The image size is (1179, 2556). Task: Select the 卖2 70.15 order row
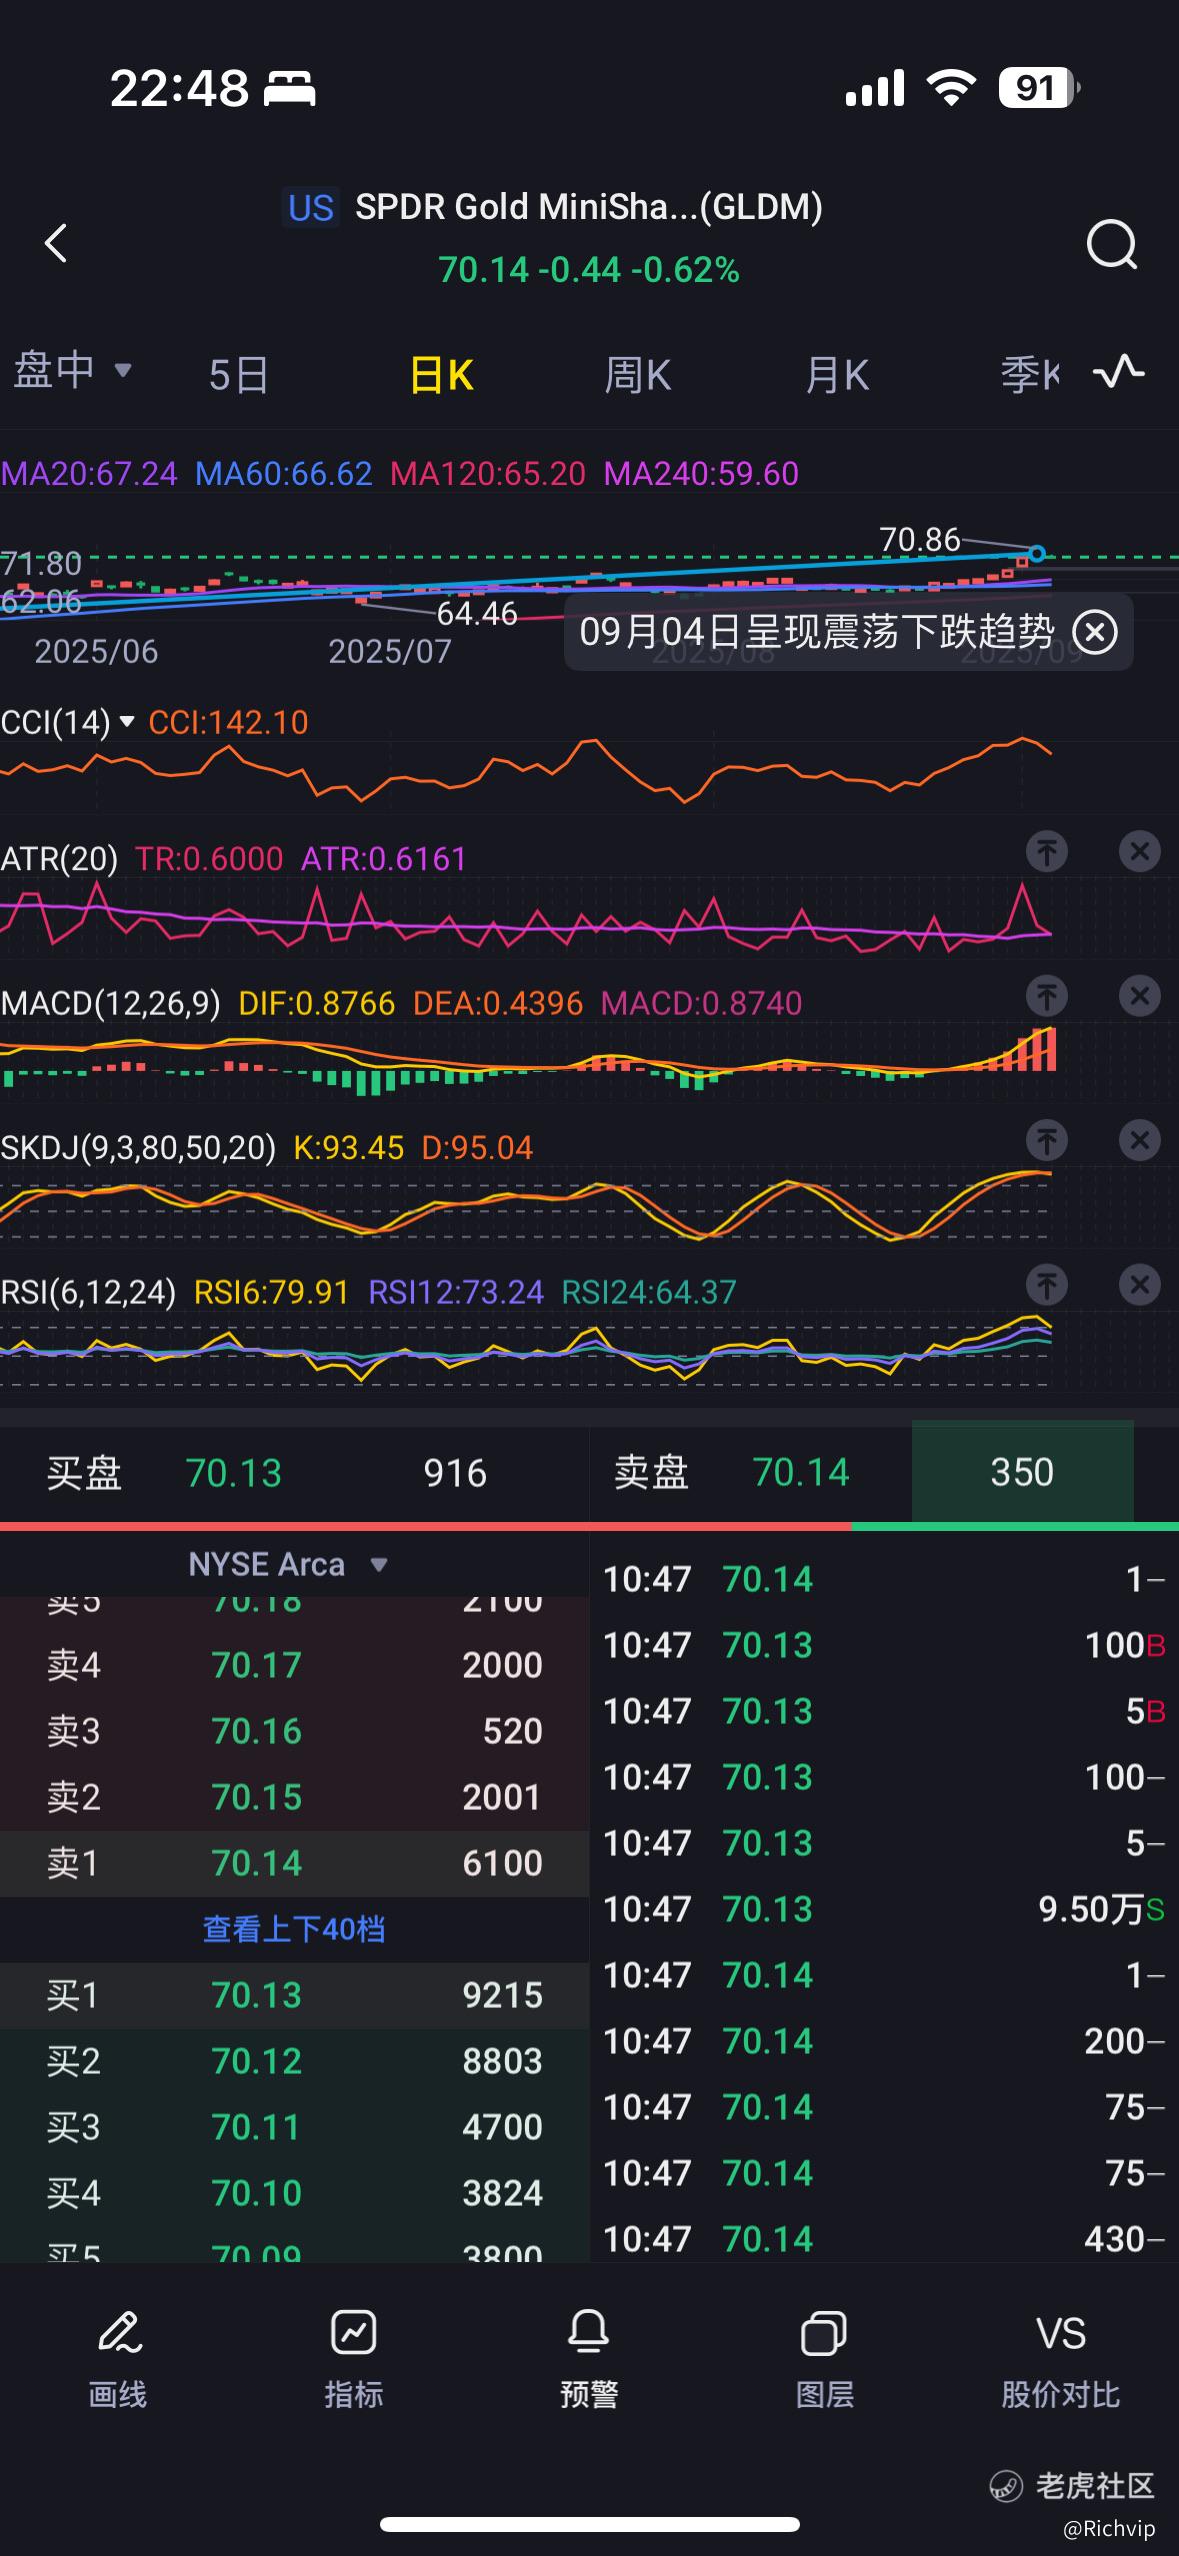click(x=294, y=1797)
